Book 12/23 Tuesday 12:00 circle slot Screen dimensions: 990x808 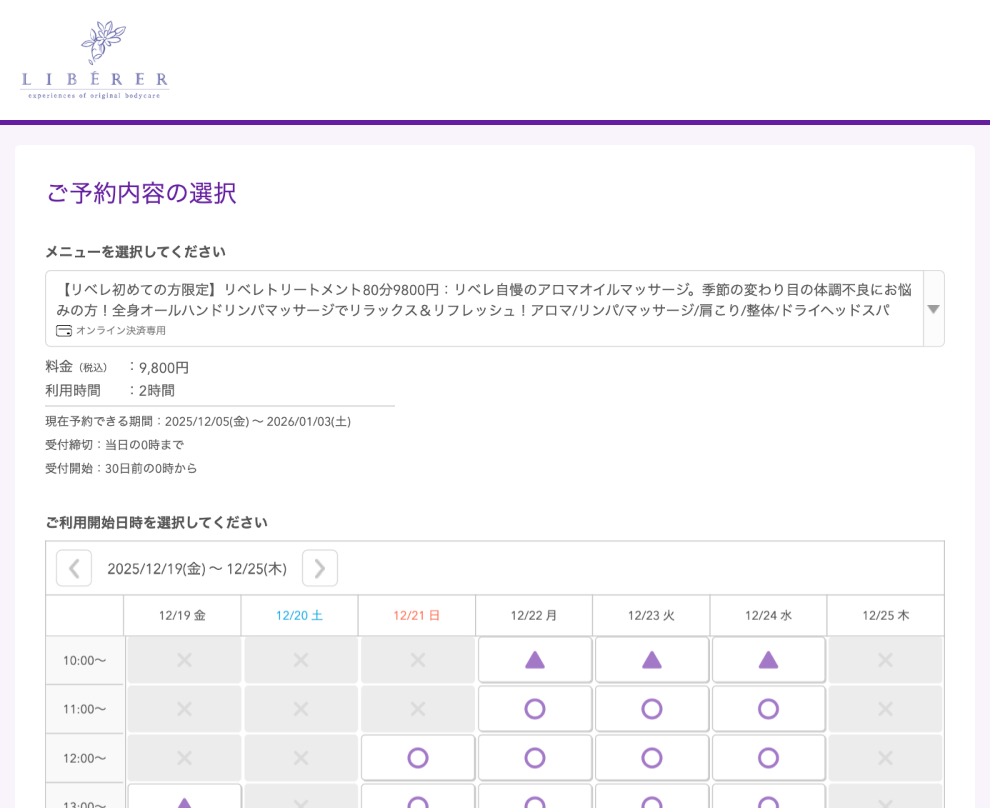click(652, 758)
